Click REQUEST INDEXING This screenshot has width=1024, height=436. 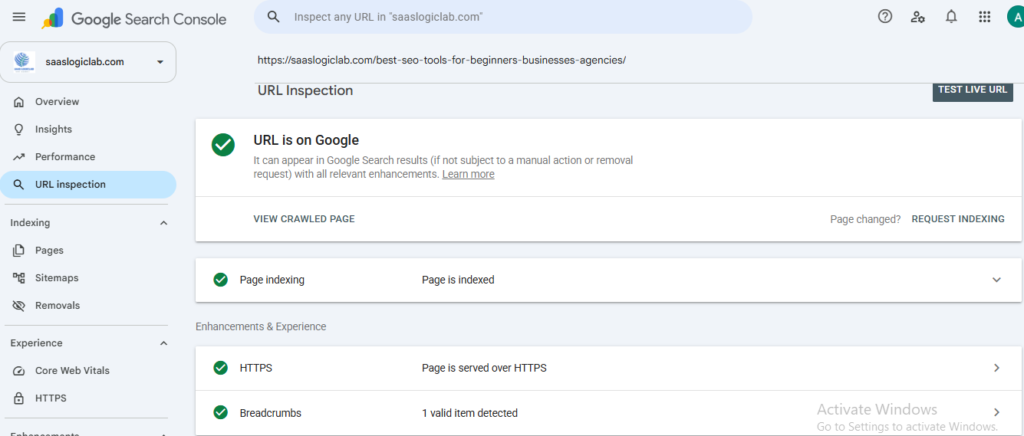click(958, 219)
